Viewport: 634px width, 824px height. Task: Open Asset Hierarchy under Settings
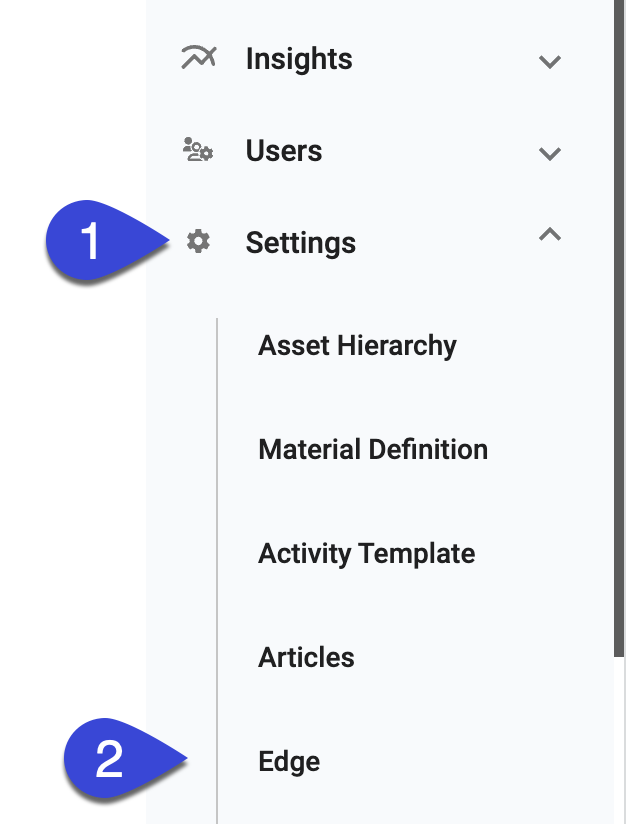(357, 346)
